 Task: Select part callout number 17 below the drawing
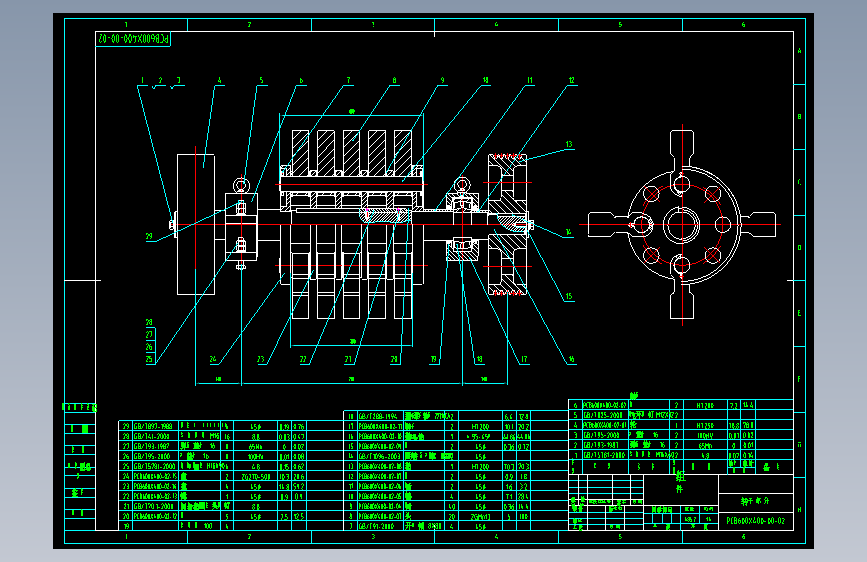tap(524, 360)
